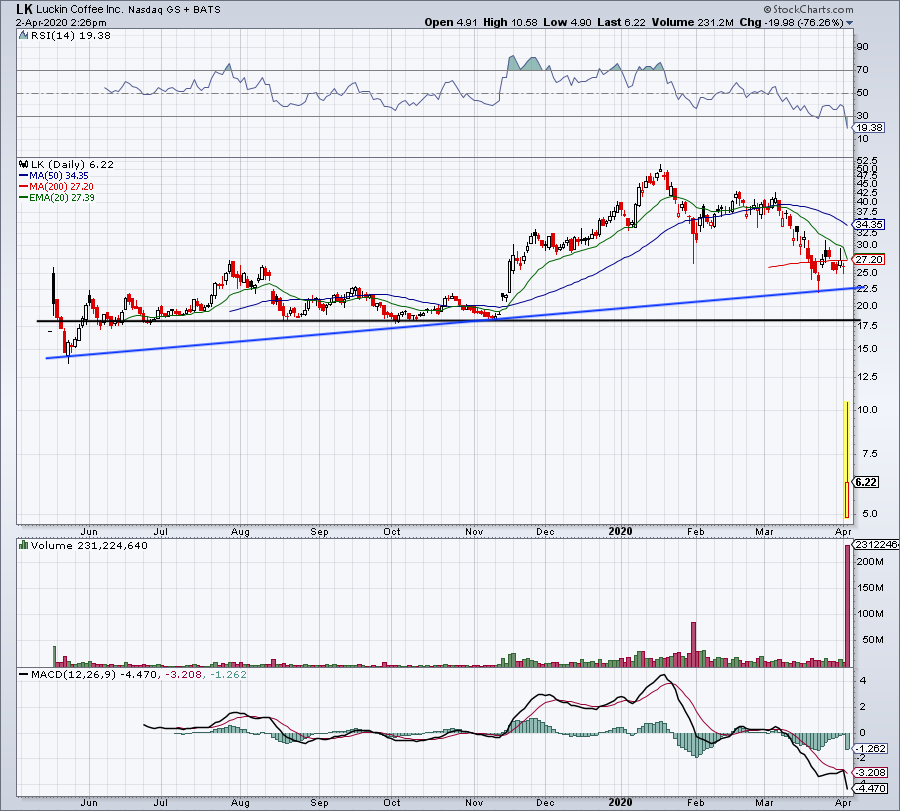Screen dimensions: 900x811
Task: Click the rising blue trendline
Action: pos(455,323)
